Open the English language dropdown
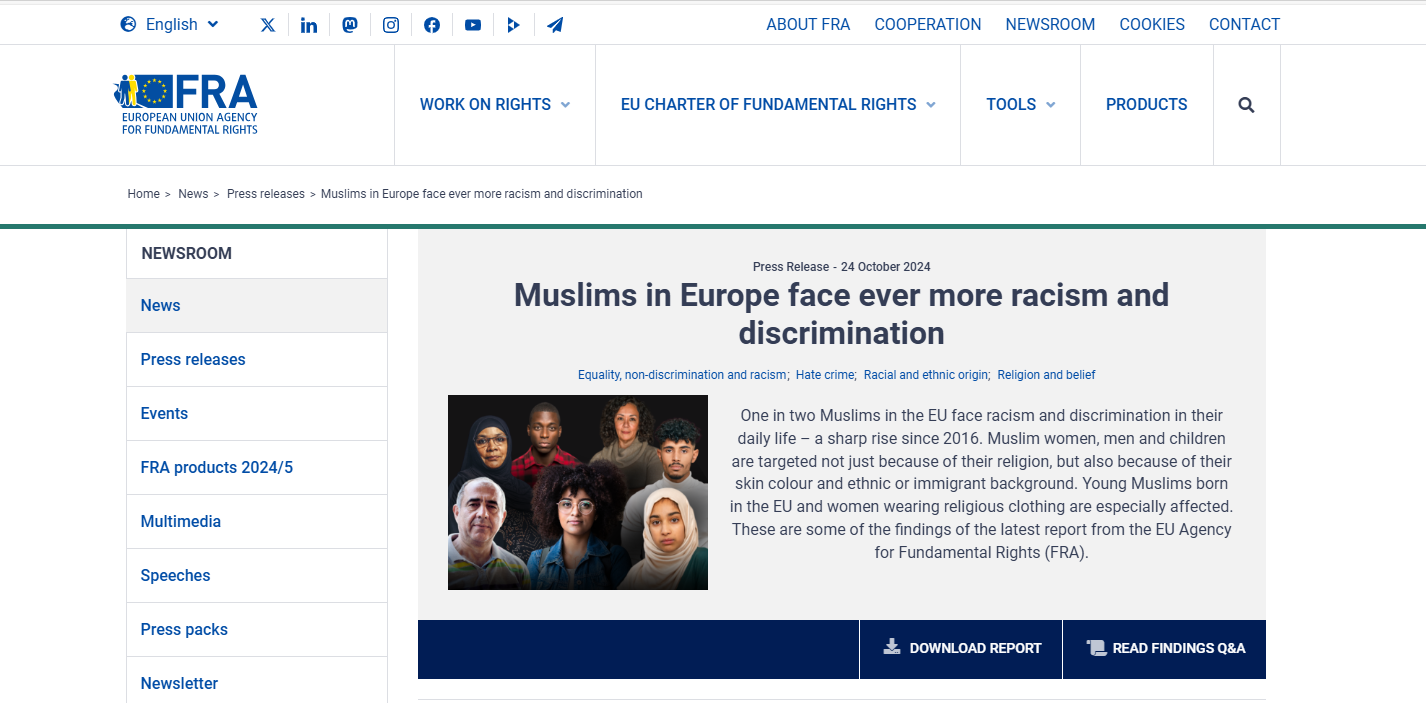Image resolution: width=1426 pixels, height=703 pixels. [x=170, y=25]
